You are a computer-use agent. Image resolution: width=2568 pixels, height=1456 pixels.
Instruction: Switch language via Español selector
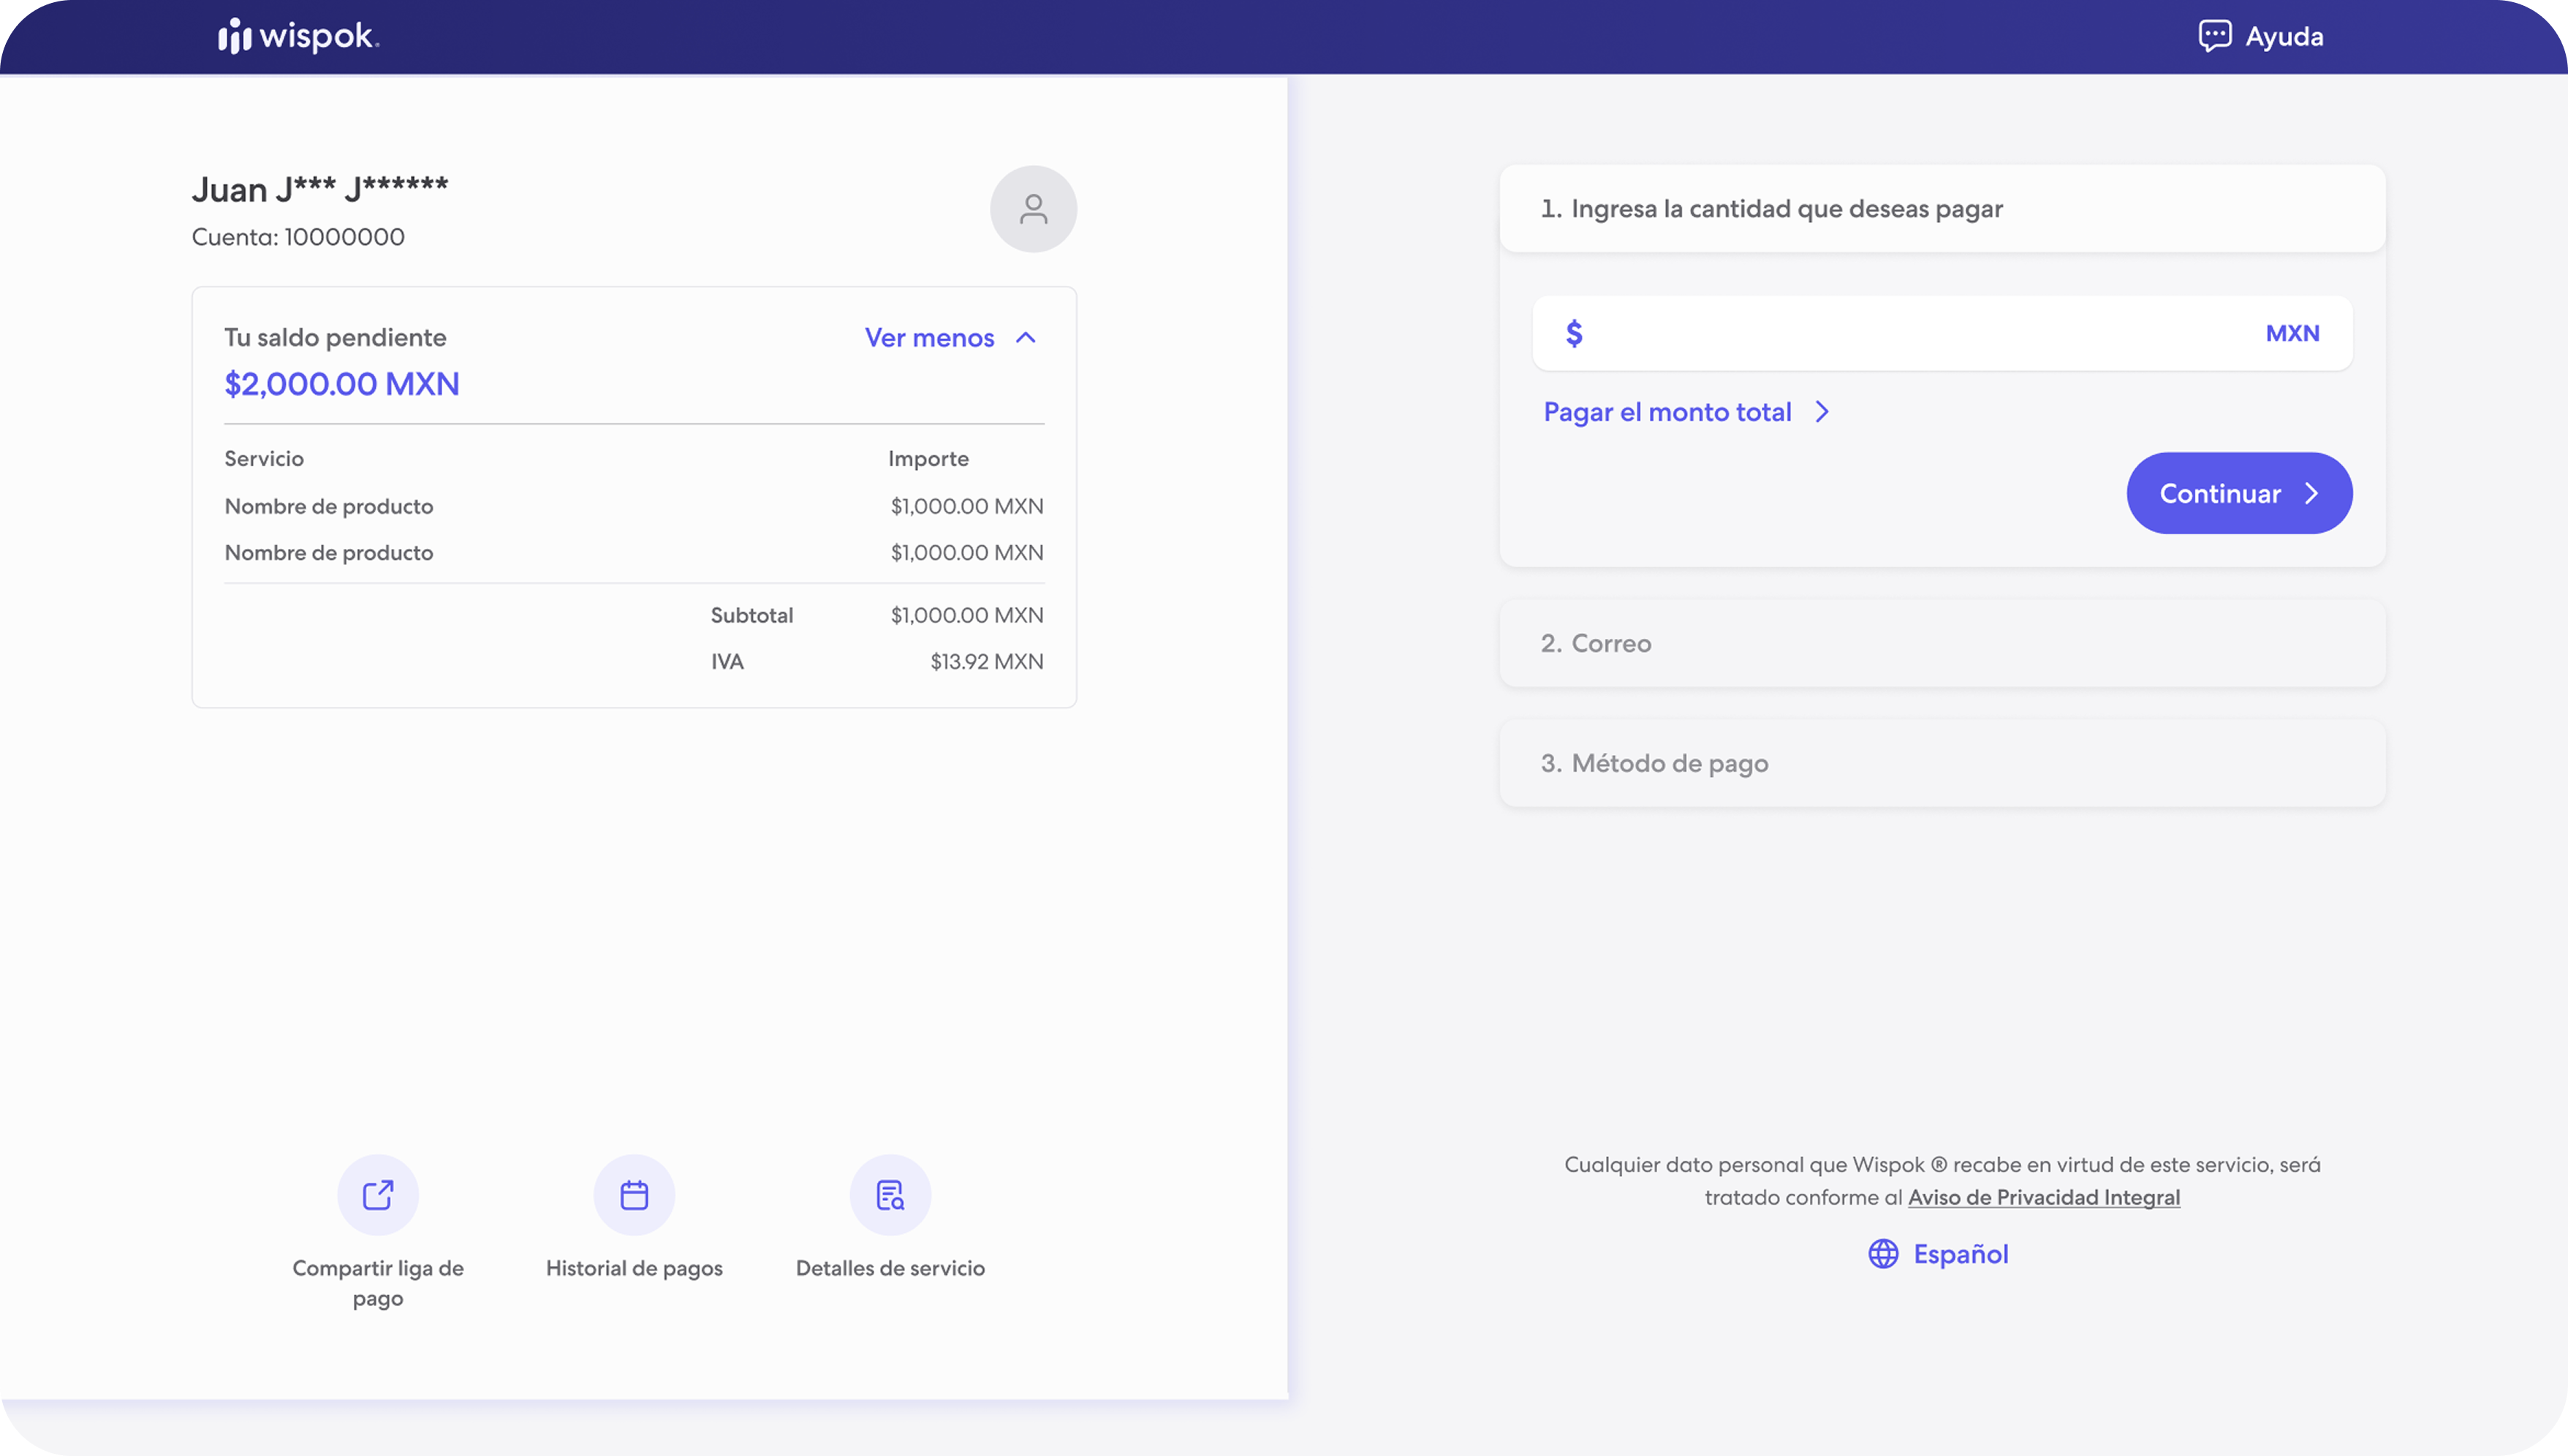pyautogui.click(x=1960, y=1254)
